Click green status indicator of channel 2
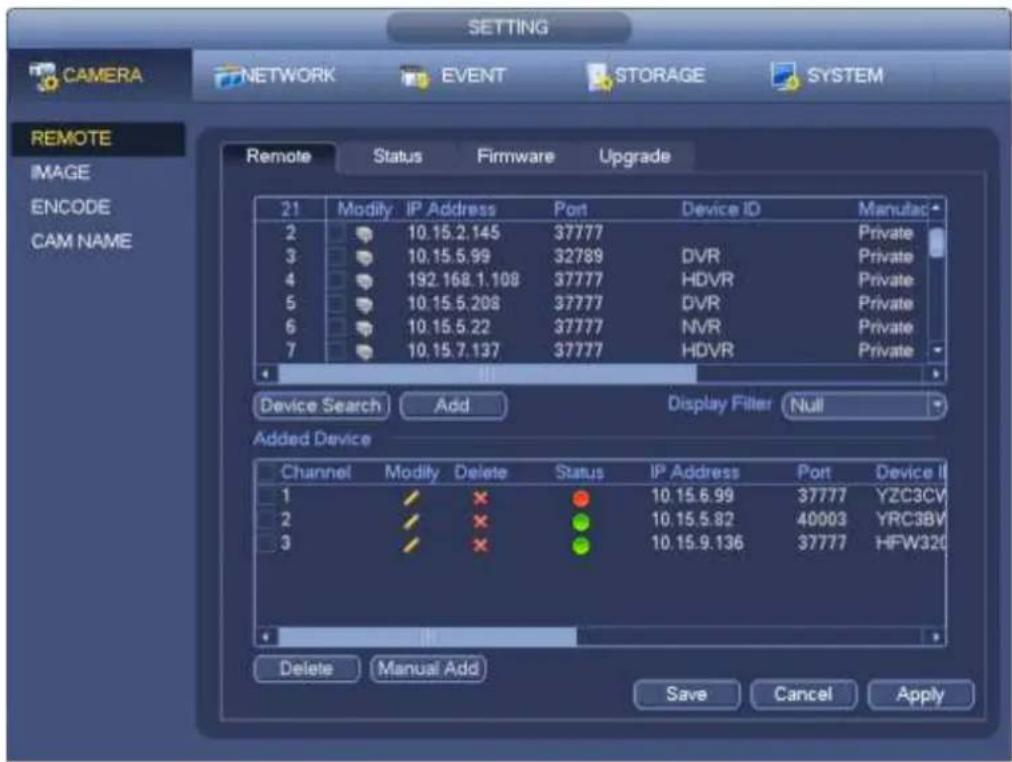Viewport: 1012px width, 762px height. pos(580,522)
